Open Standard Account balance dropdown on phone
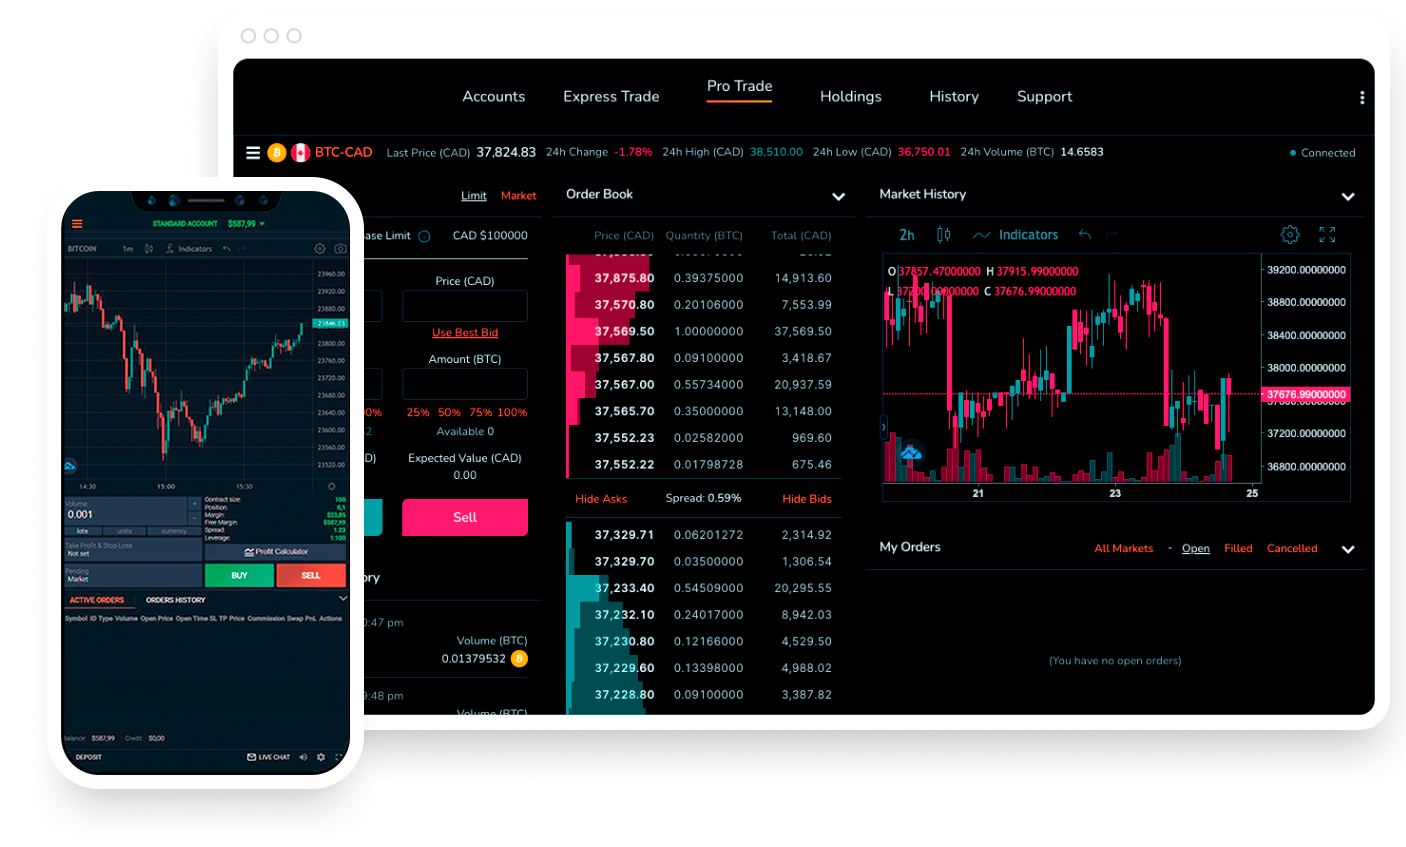 [x=209, y=224]
